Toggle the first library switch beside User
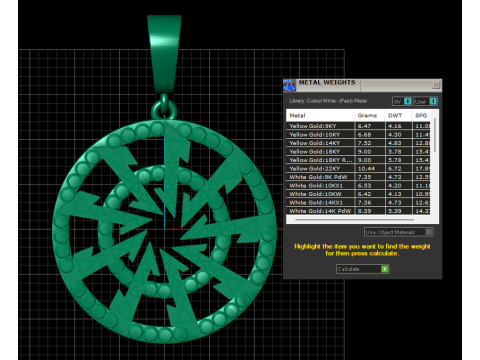Image resolution: width=480 pixels, height=360 pixels. [402, 101]
